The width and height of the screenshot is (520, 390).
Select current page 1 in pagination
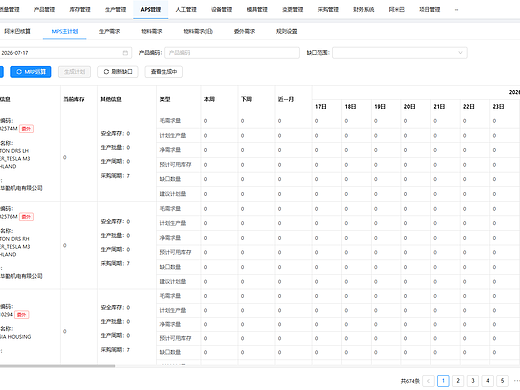[443, 381]
